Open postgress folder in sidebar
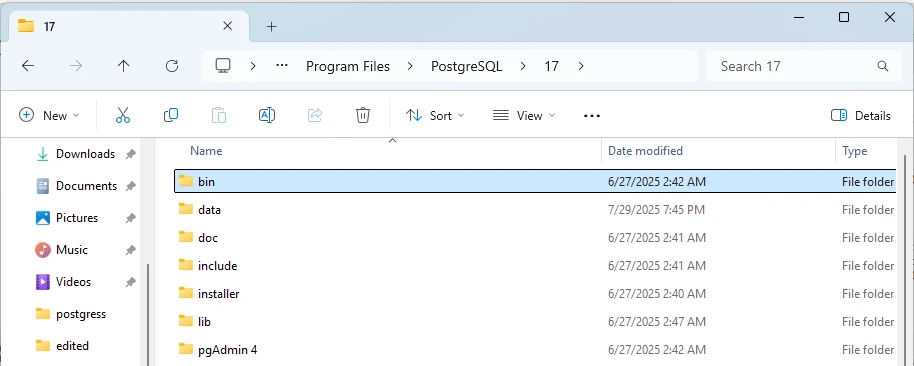914x366 pixels. click(81, 314)
